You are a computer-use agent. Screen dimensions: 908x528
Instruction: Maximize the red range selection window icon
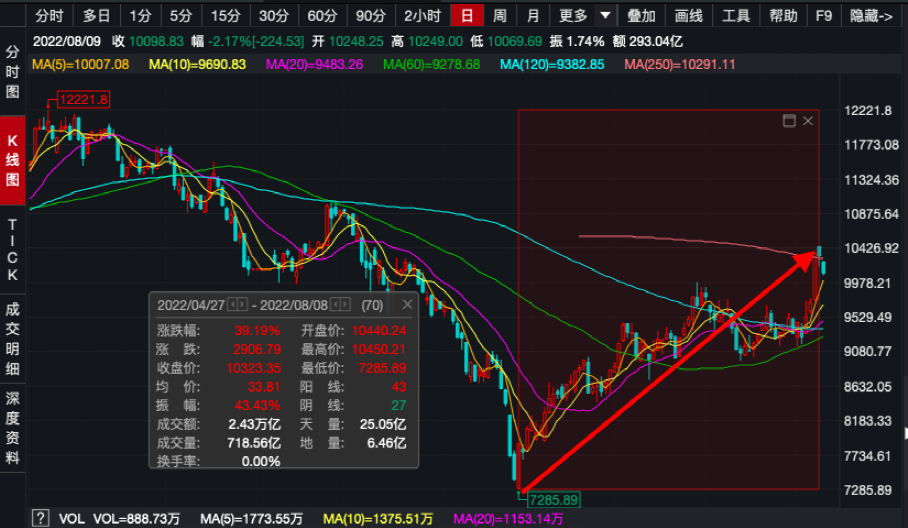[788, 121]
